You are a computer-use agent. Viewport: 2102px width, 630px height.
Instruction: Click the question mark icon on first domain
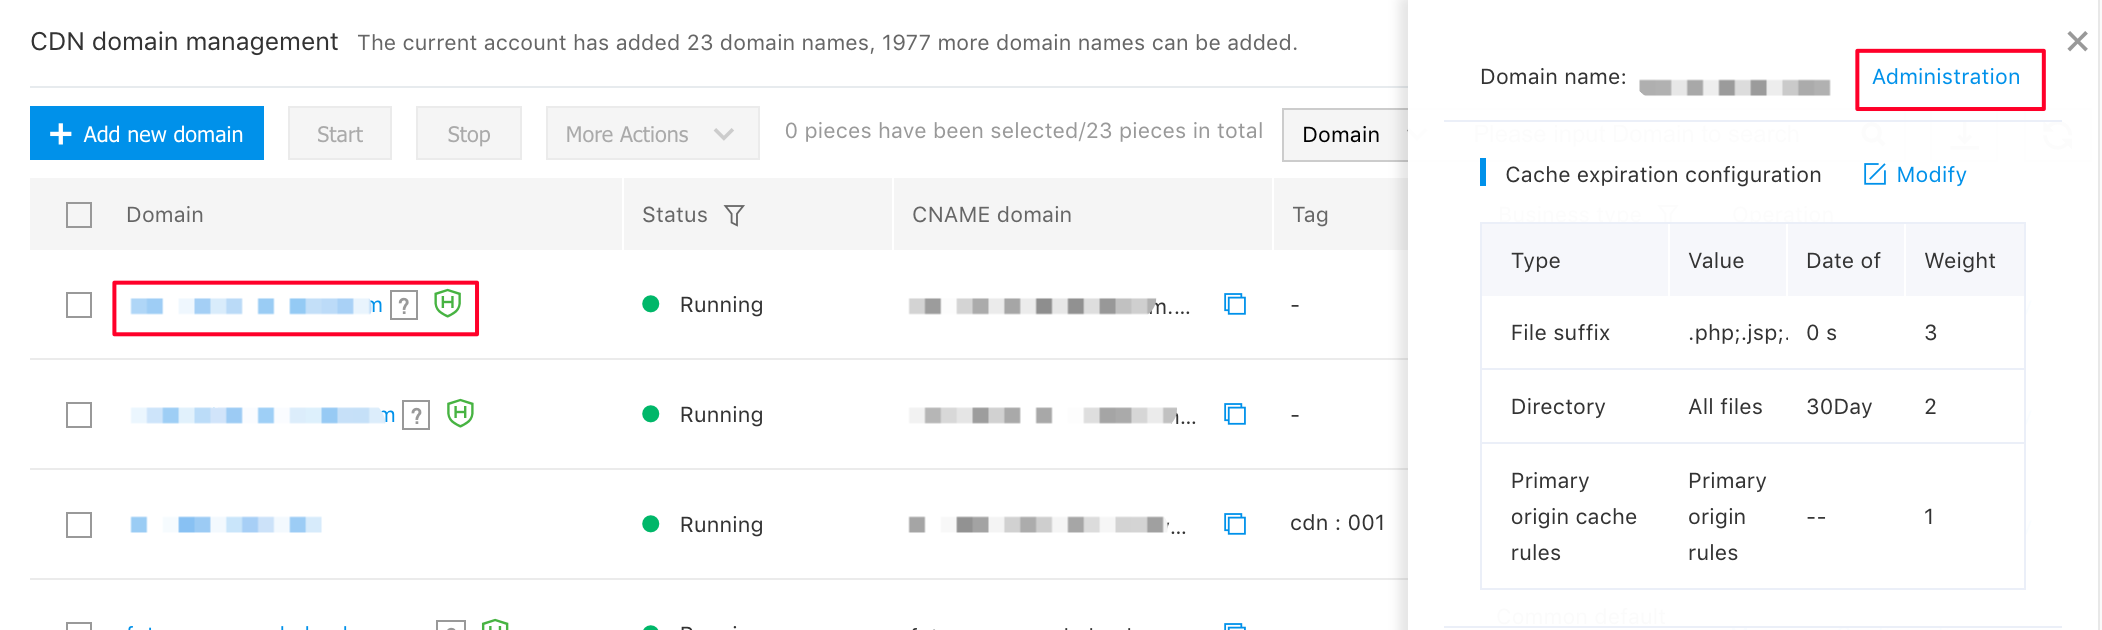[x=403, y=305]
